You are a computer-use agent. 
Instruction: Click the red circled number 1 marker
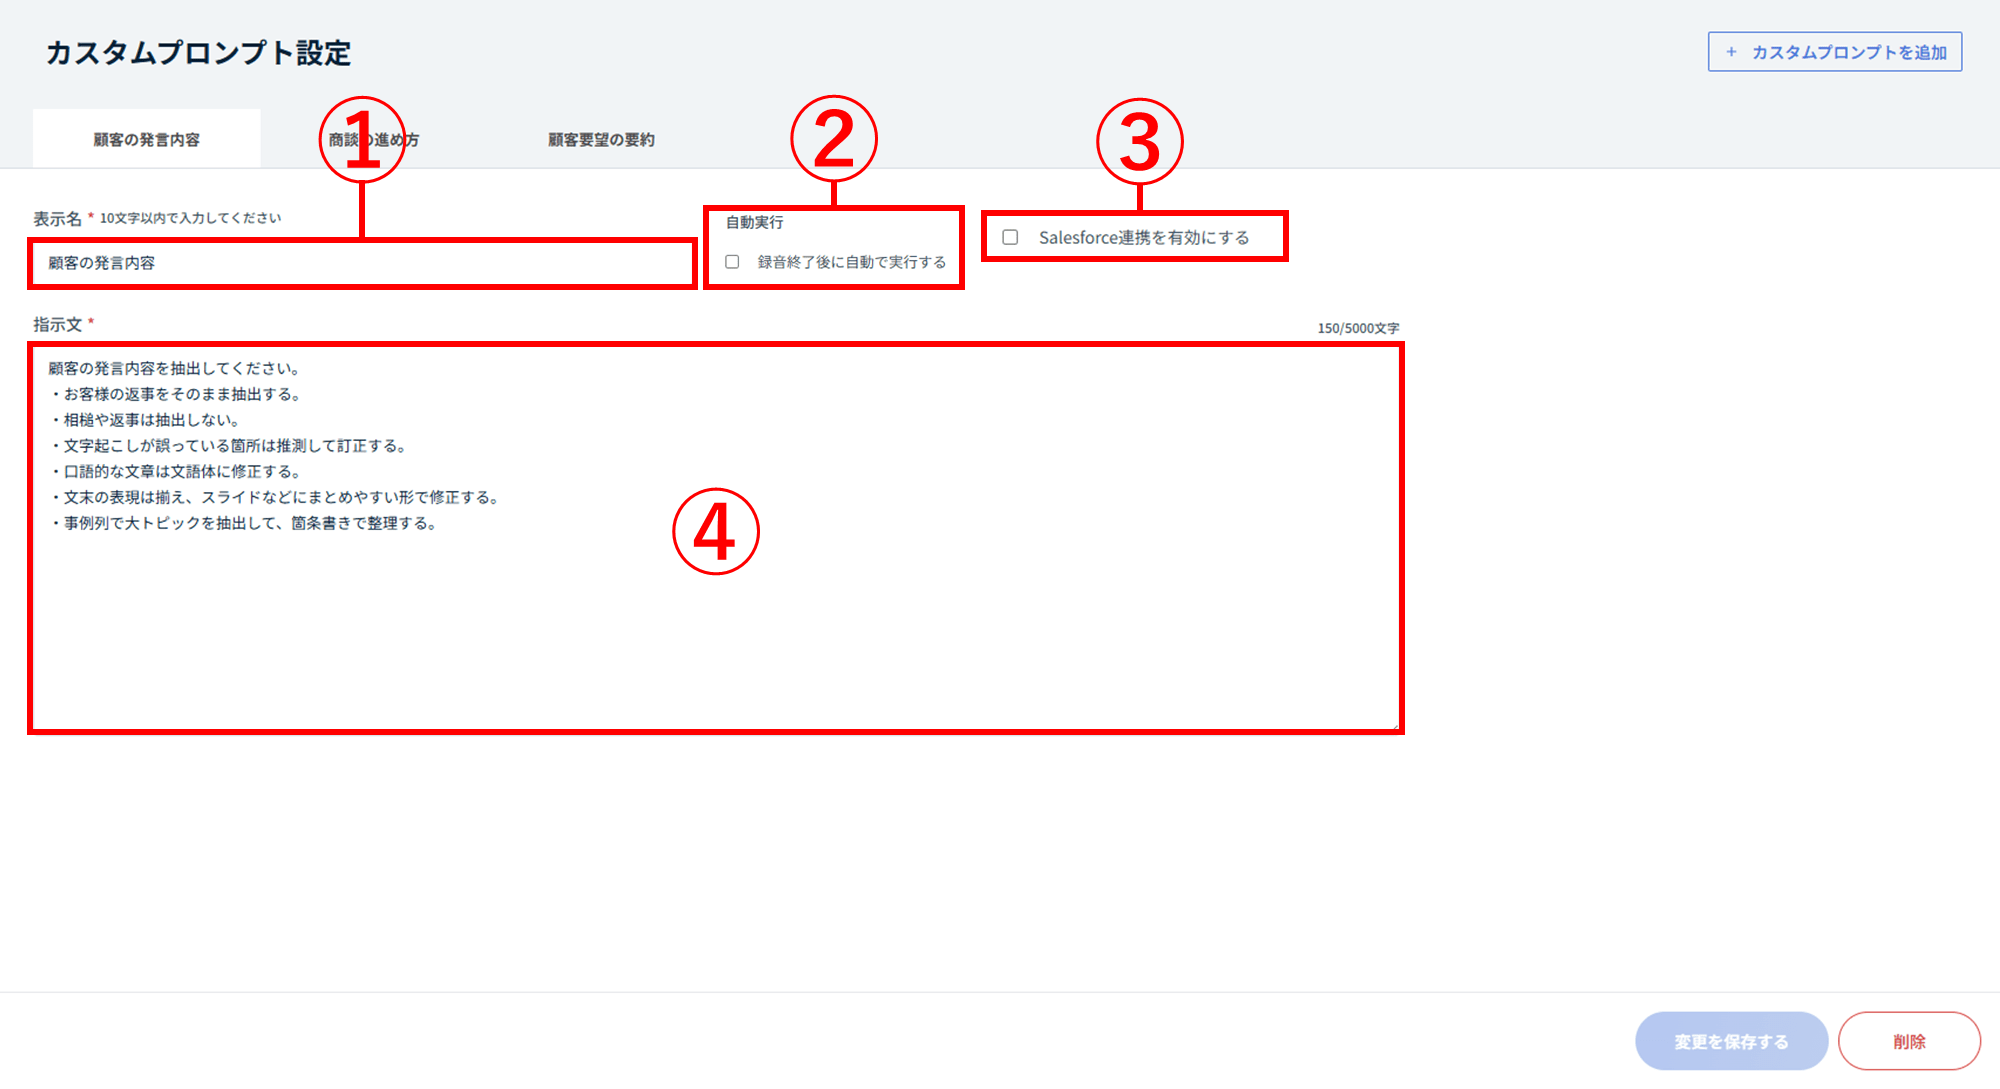(x=362, y=140)
